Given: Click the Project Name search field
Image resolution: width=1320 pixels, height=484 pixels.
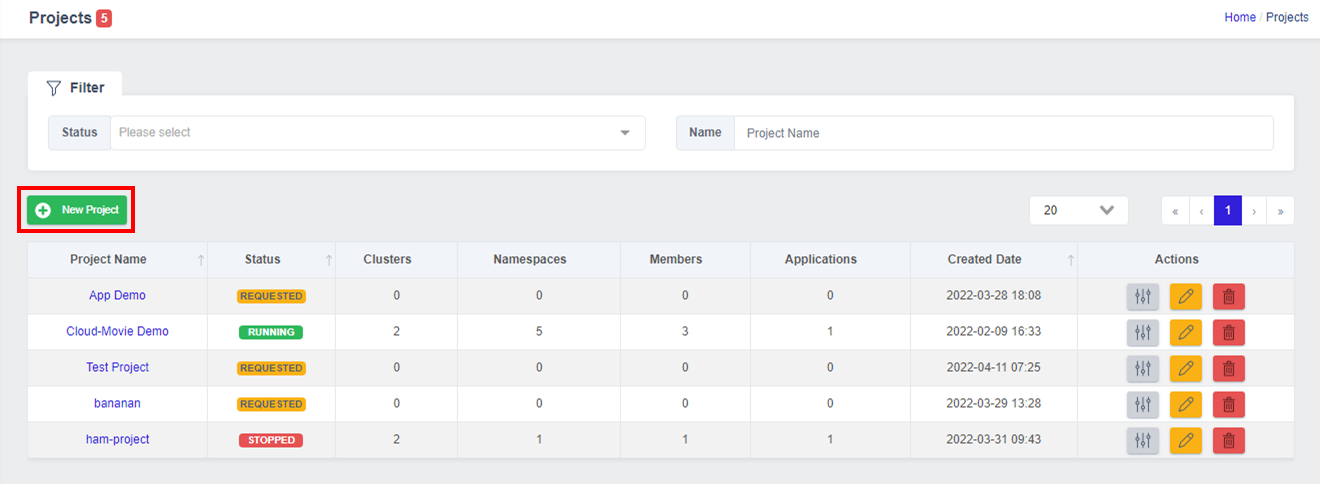Looking at the screenshot, I should tap(1004, 132).
